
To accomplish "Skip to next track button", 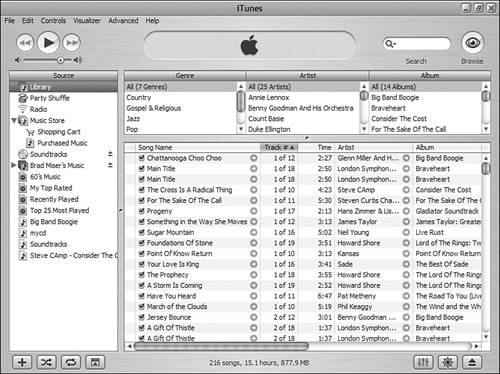I will tap(72, 43).
